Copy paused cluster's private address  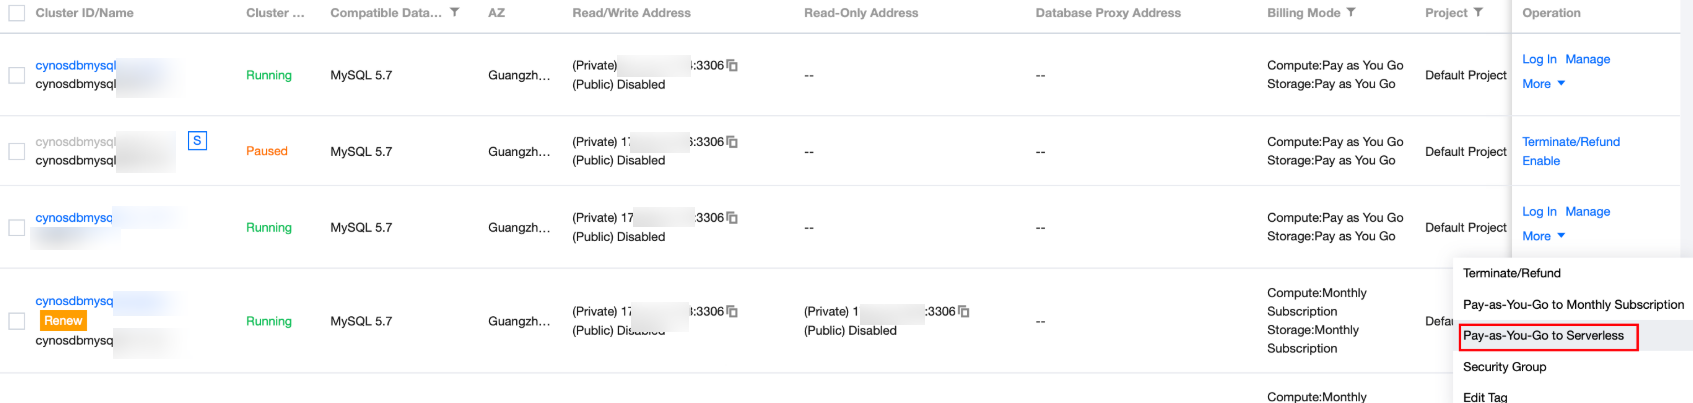point(732,142)
